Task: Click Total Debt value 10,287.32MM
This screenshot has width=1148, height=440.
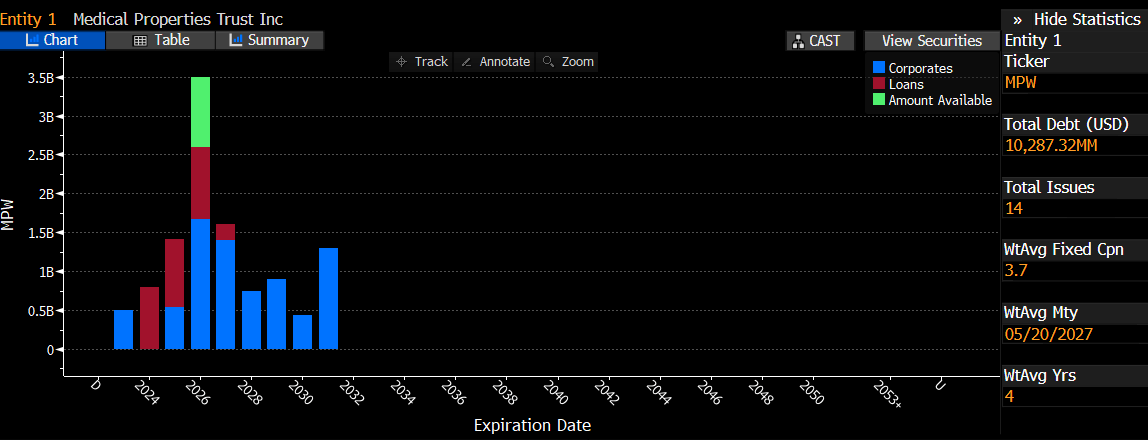Action: point(1051,145)
